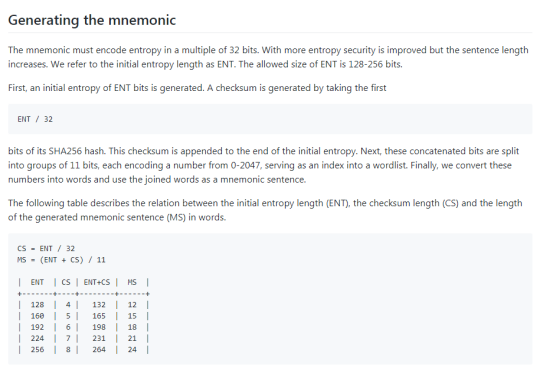Click the CS column header in table

[x=66, y=282]
